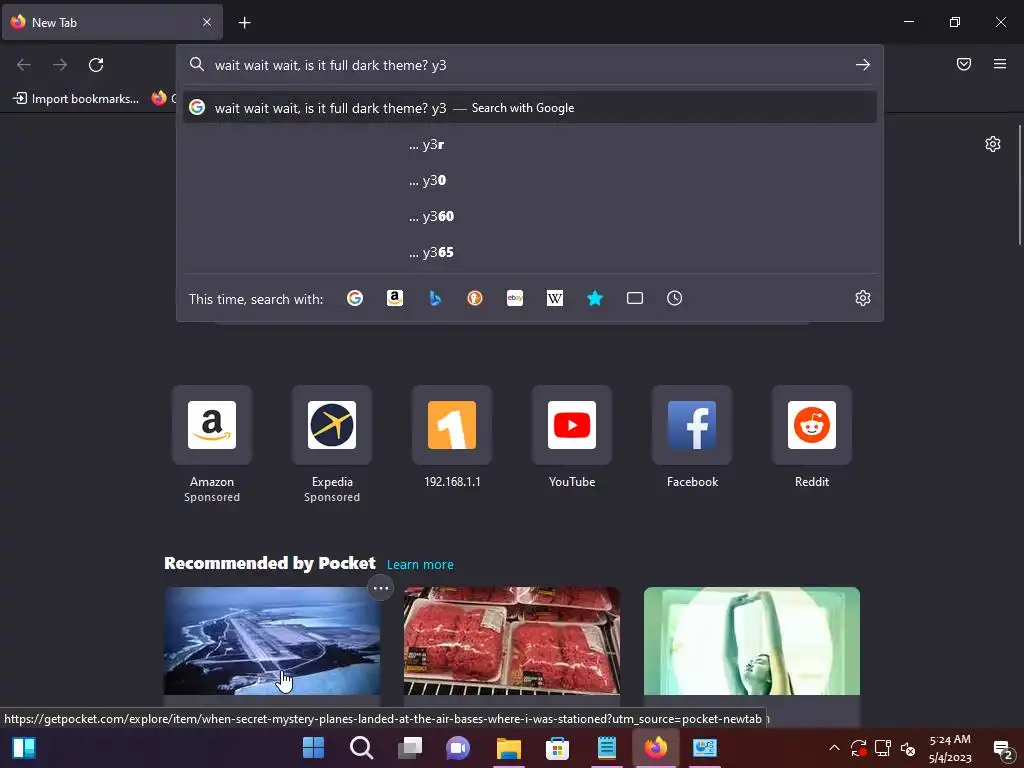Search this time with Wikipedia icon

[x=554, y=298]
